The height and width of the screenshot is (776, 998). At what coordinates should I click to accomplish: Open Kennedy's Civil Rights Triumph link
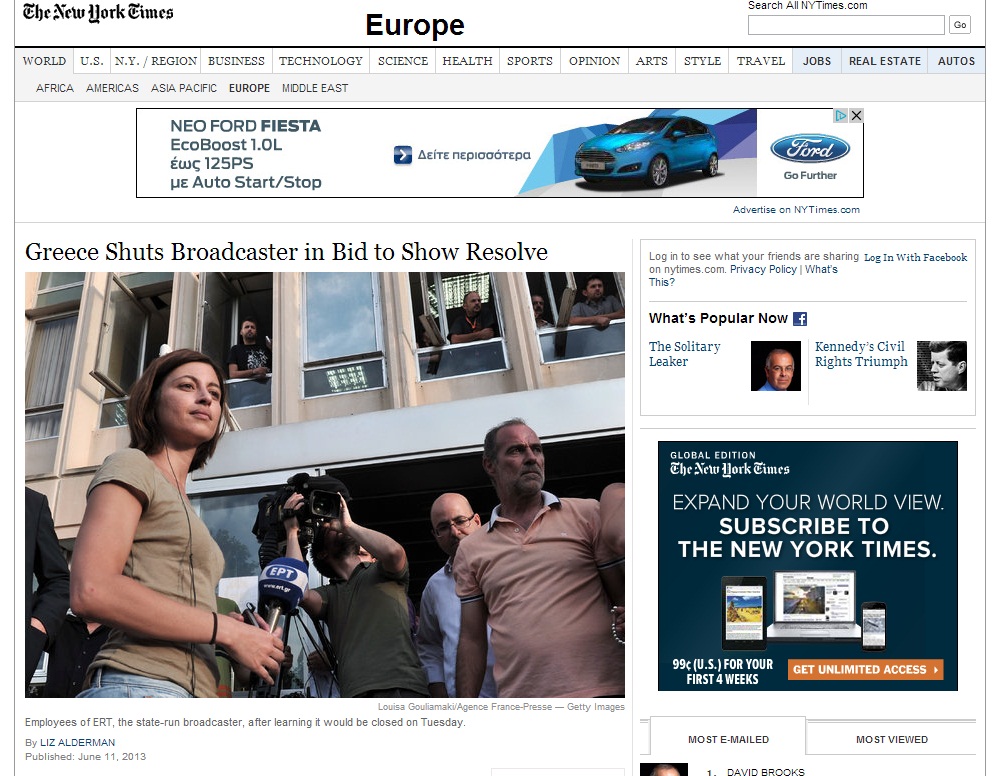[x=861, y=354]
